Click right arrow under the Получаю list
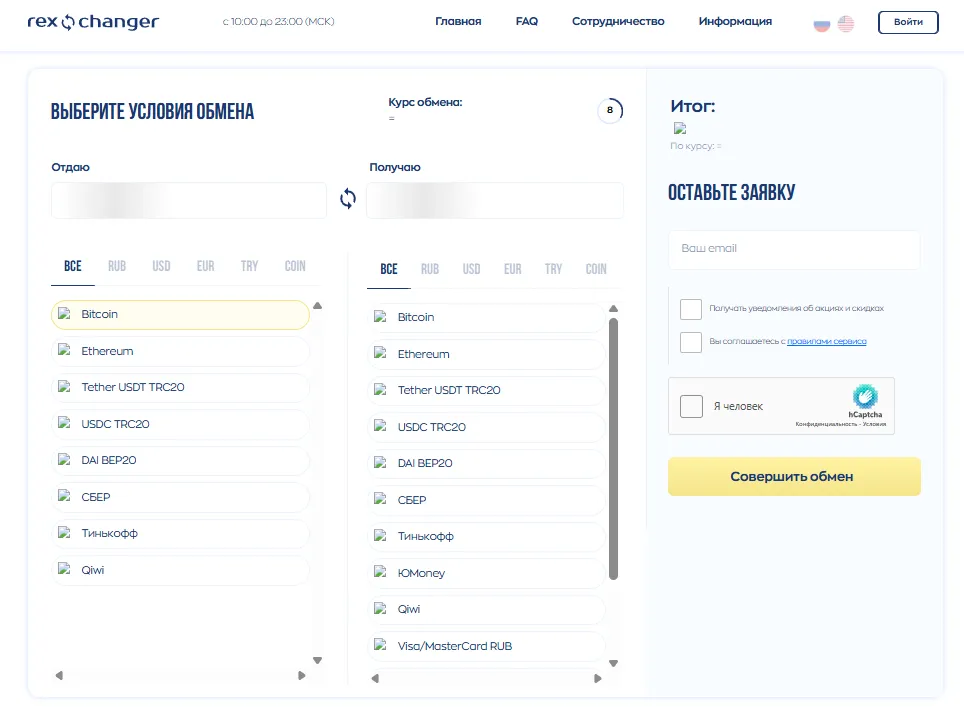964x707 pixels. click(598, 679)
